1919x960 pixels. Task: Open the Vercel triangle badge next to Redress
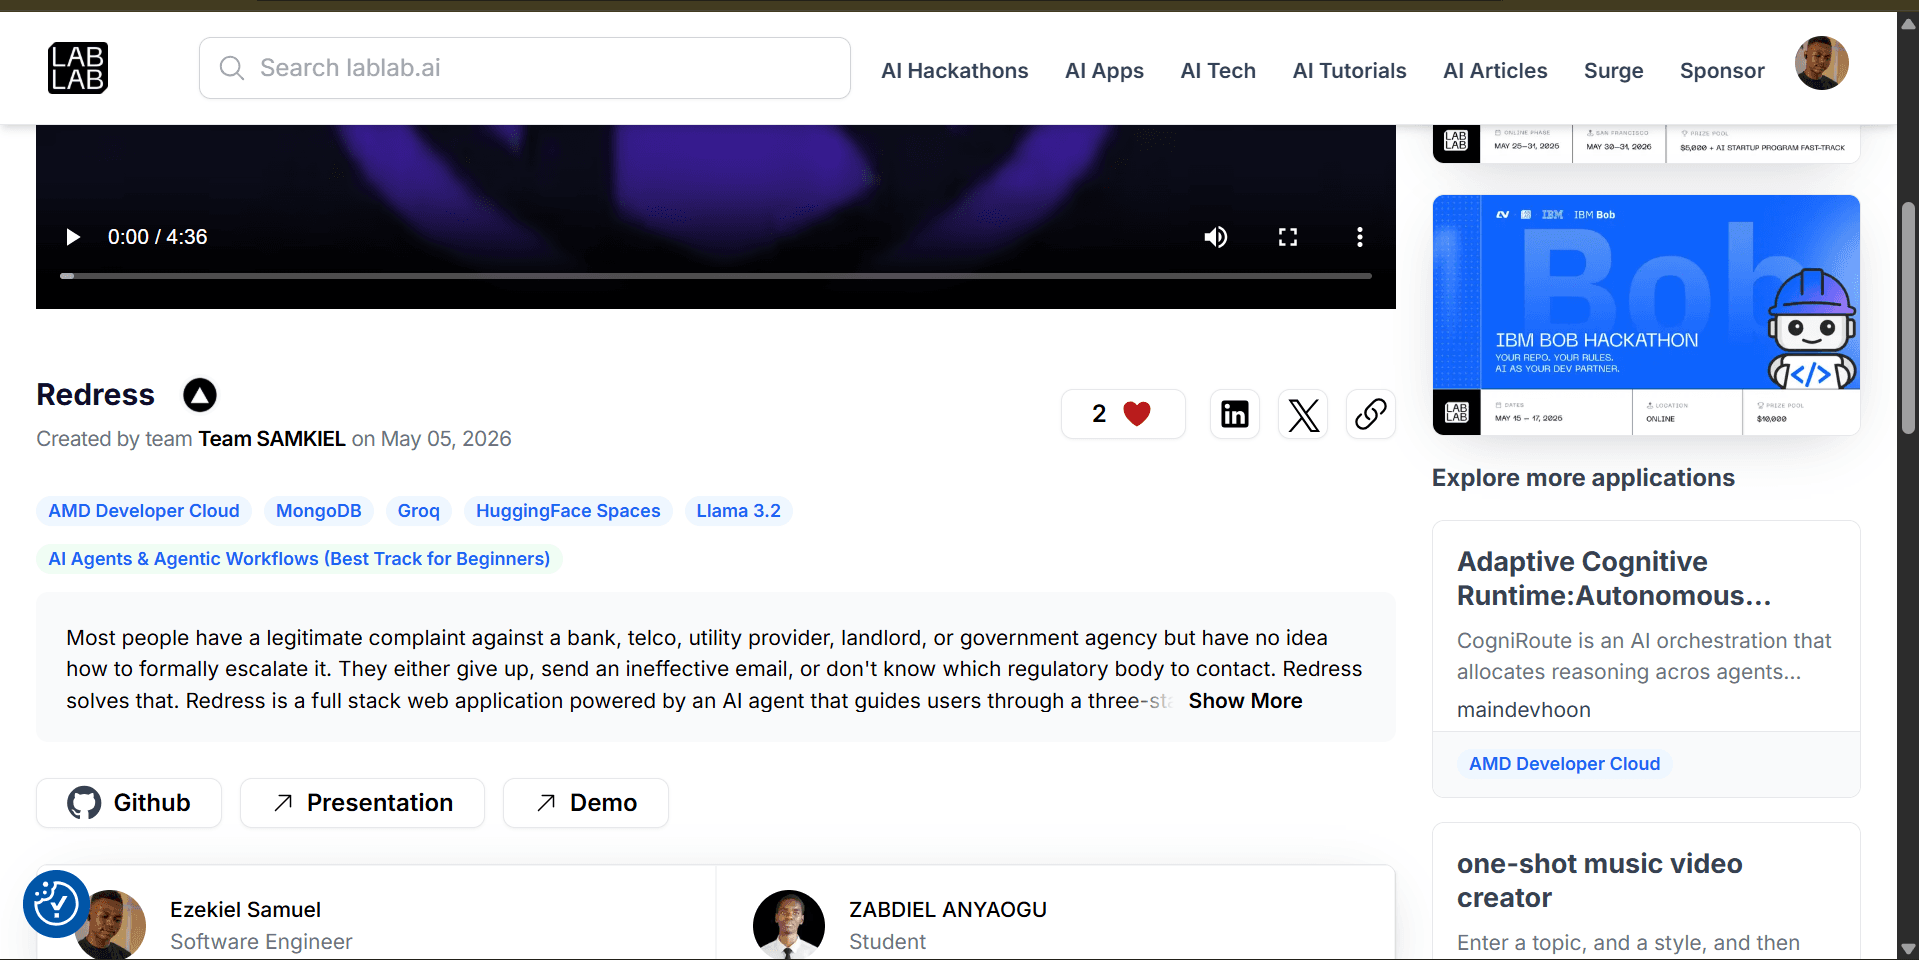[200, 395]
